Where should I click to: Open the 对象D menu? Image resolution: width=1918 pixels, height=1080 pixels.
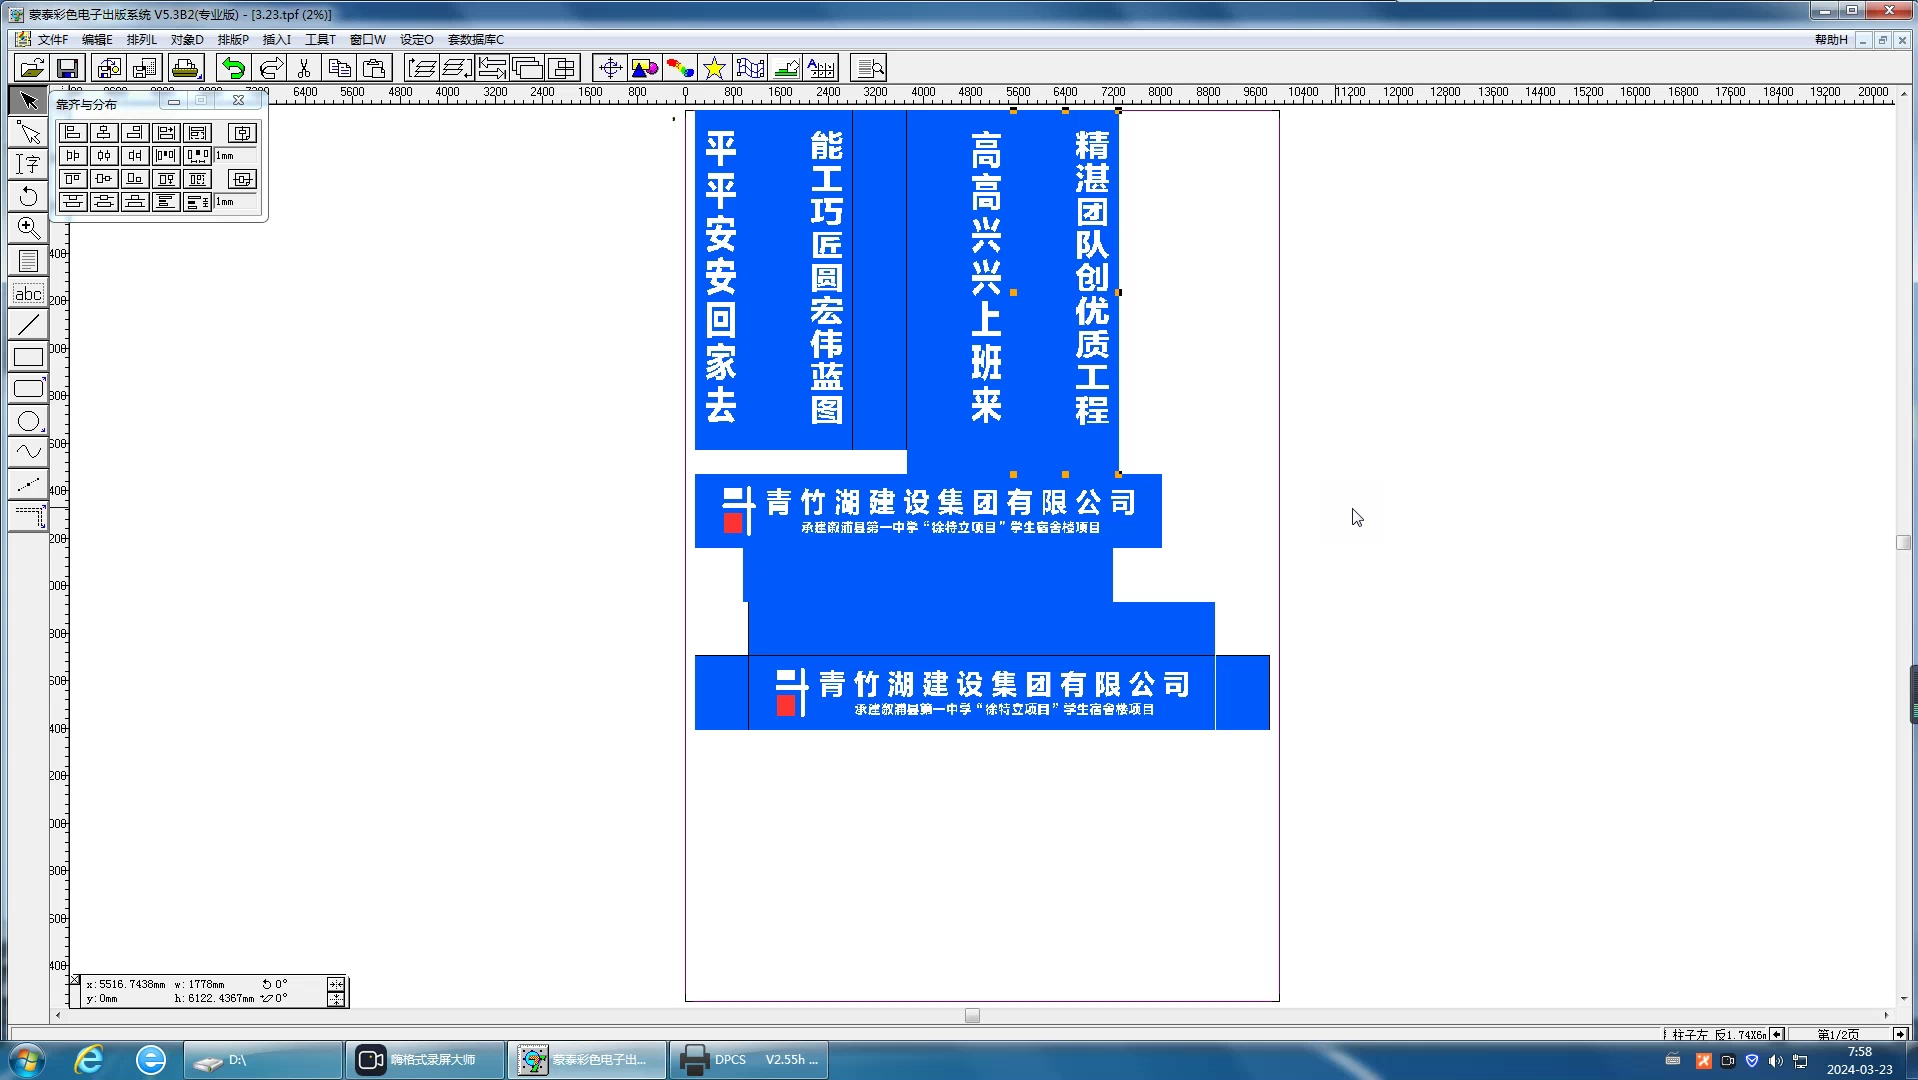[186, 40]
